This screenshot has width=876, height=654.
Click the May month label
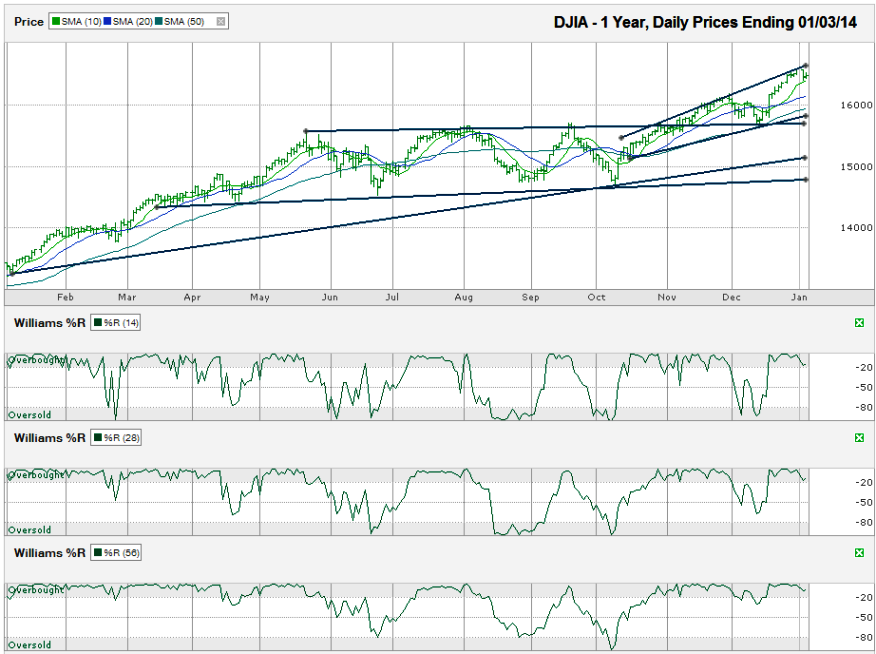coord(259,297)
